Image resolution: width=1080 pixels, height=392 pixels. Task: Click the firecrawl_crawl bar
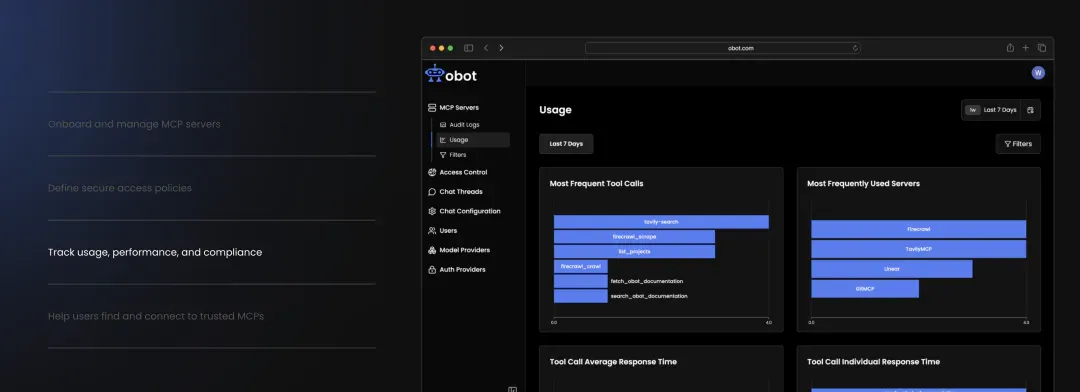point(581,267)
